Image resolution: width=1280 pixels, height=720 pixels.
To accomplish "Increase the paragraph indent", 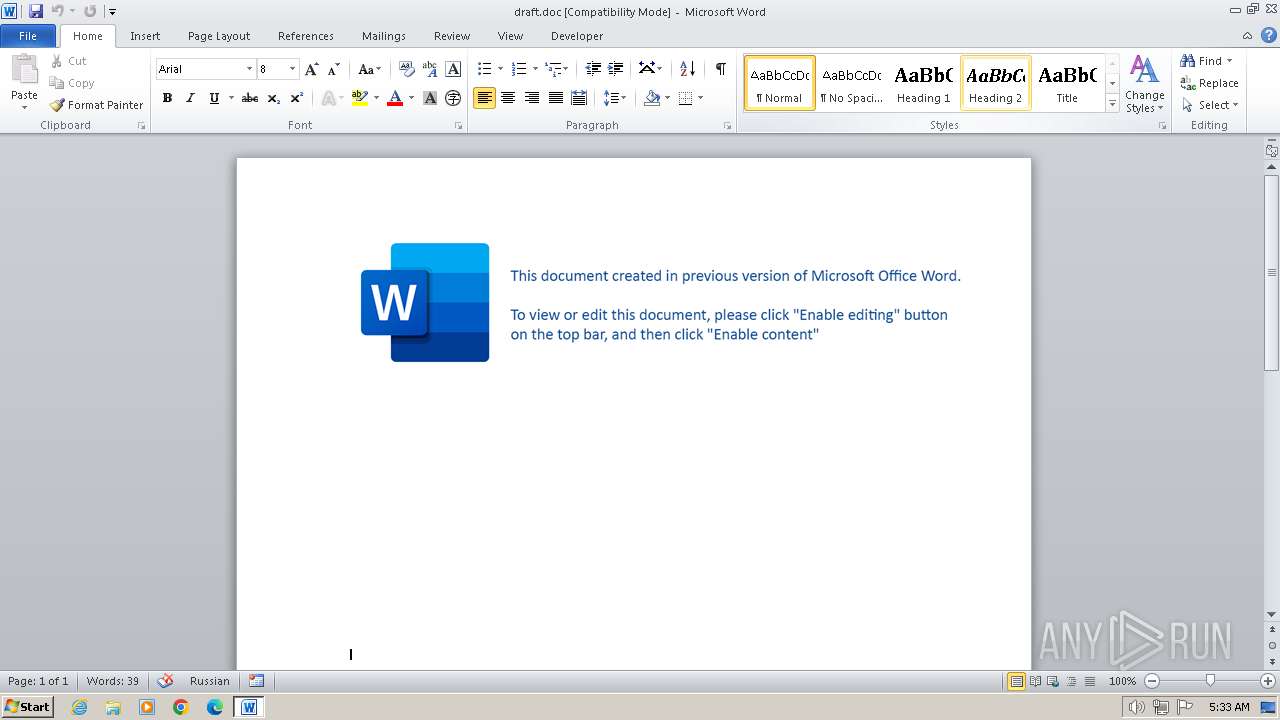I will [x=616, y=69].
